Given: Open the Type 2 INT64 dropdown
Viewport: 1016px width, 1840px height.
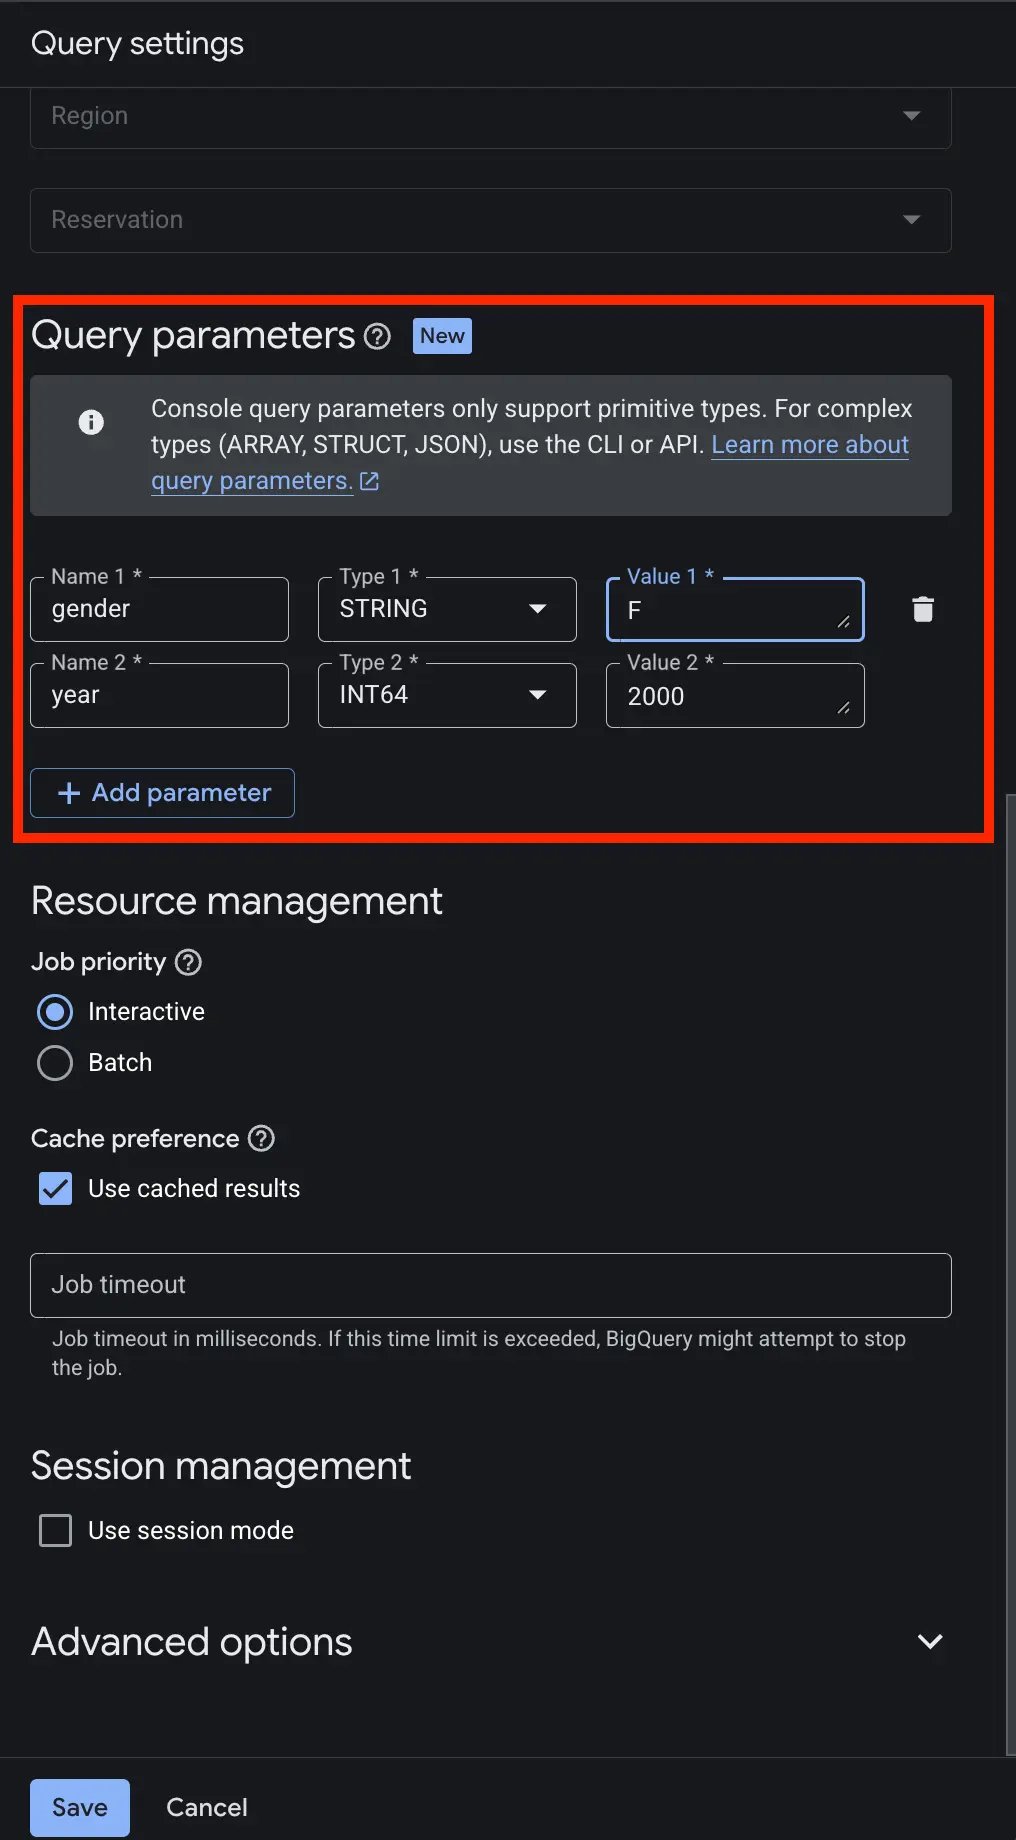Looking at the screenshot, I should [x=447, y=695].
